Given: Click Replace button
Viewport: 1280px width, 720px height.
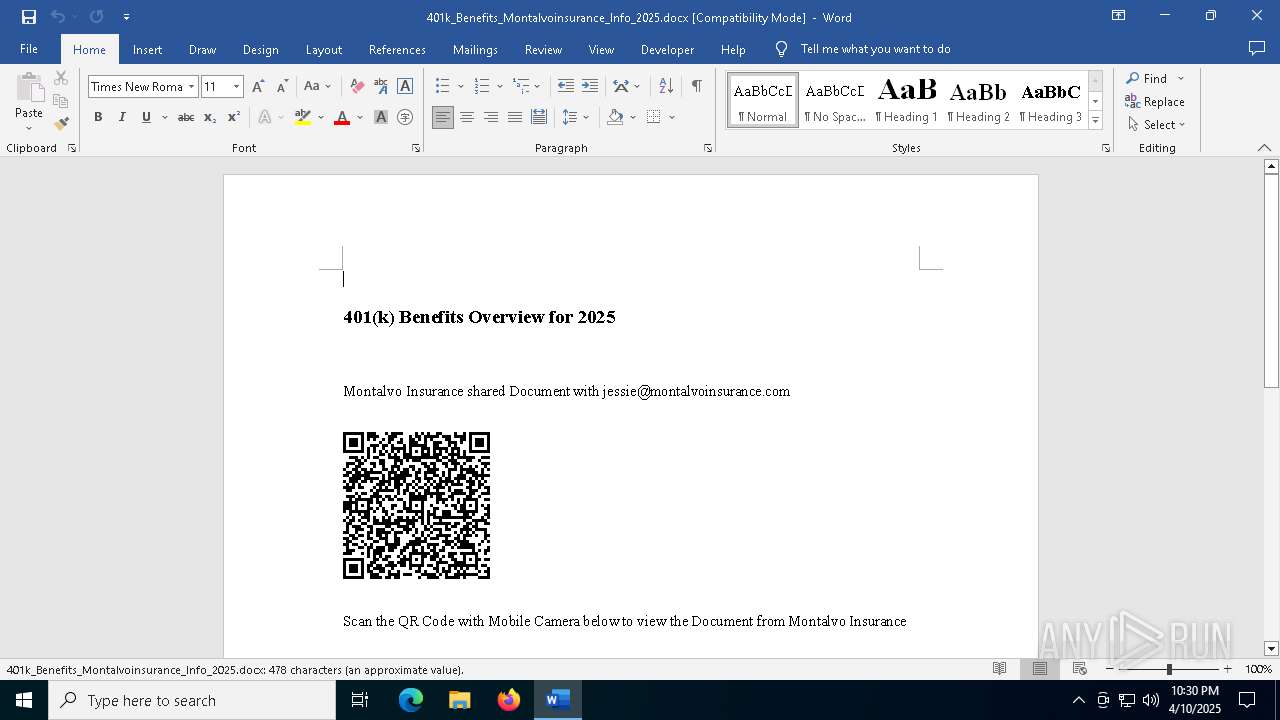Looking at the screenshot, I should click(x=1155, y=101).
